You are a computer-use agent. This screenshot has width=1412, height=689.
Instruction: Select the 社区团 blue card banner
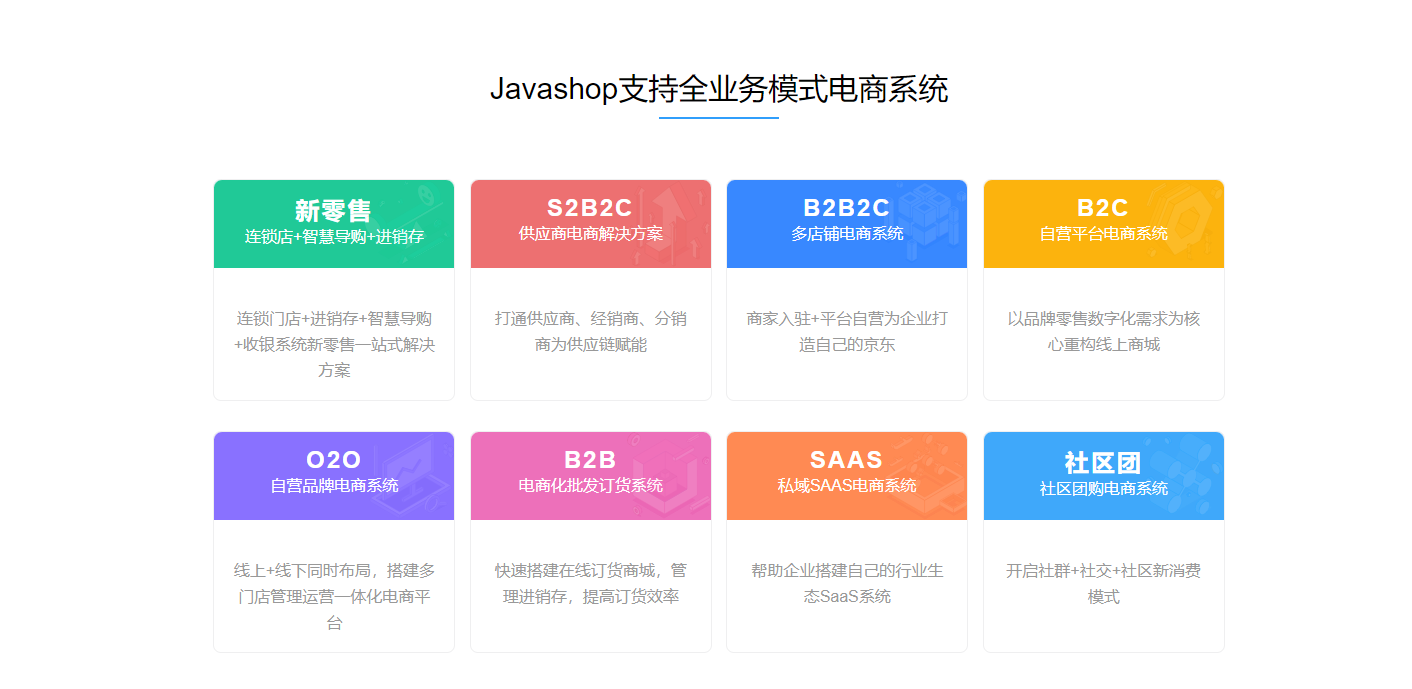pyautogui.click(x=1103, y=475)
